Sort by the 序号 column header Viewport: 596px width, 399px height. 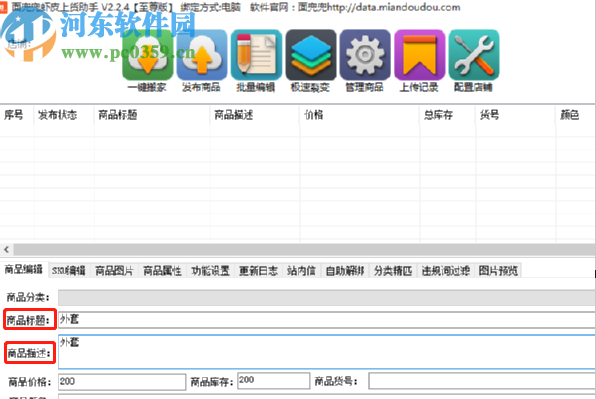coord(17,115)
